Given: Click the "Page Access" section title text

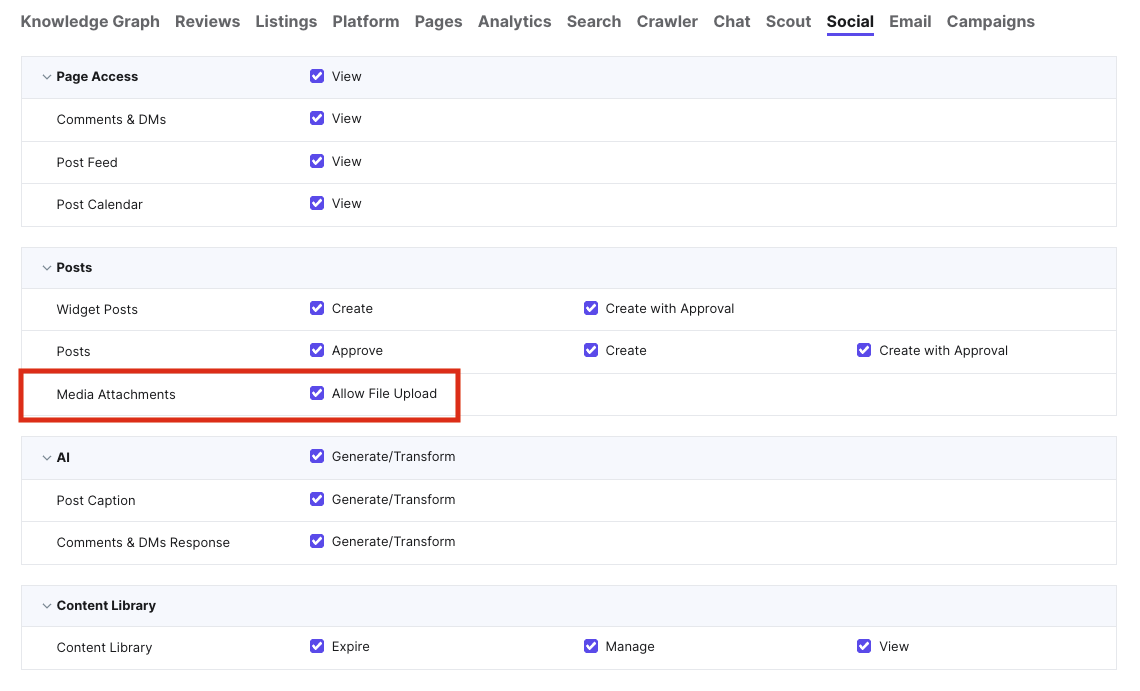Looking at the screenshot, I should click(x=97, y=77).
